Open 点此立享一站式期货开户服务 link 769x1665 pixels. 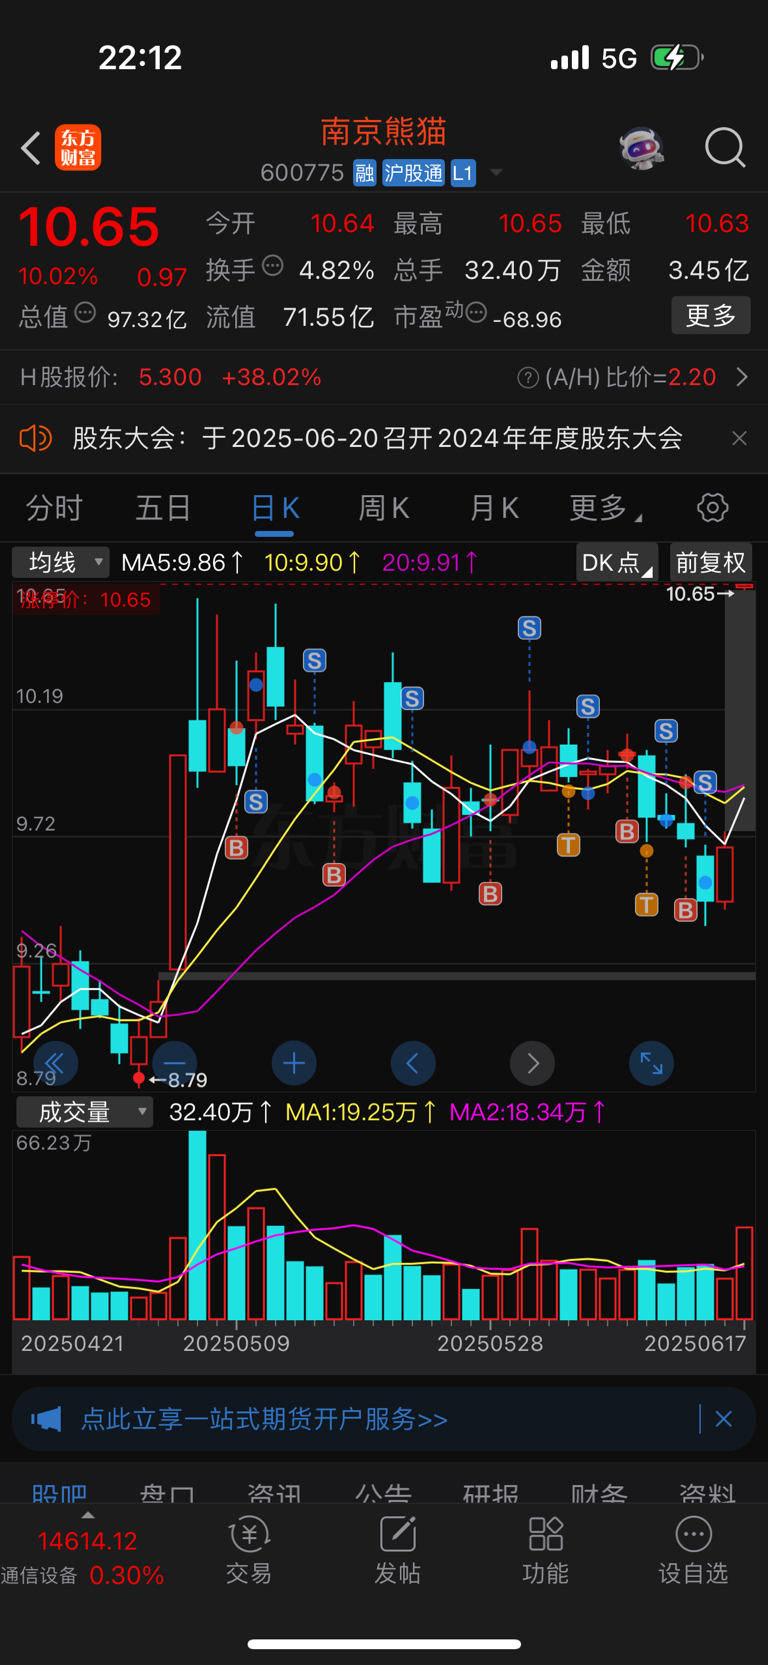click(264, 1419)
